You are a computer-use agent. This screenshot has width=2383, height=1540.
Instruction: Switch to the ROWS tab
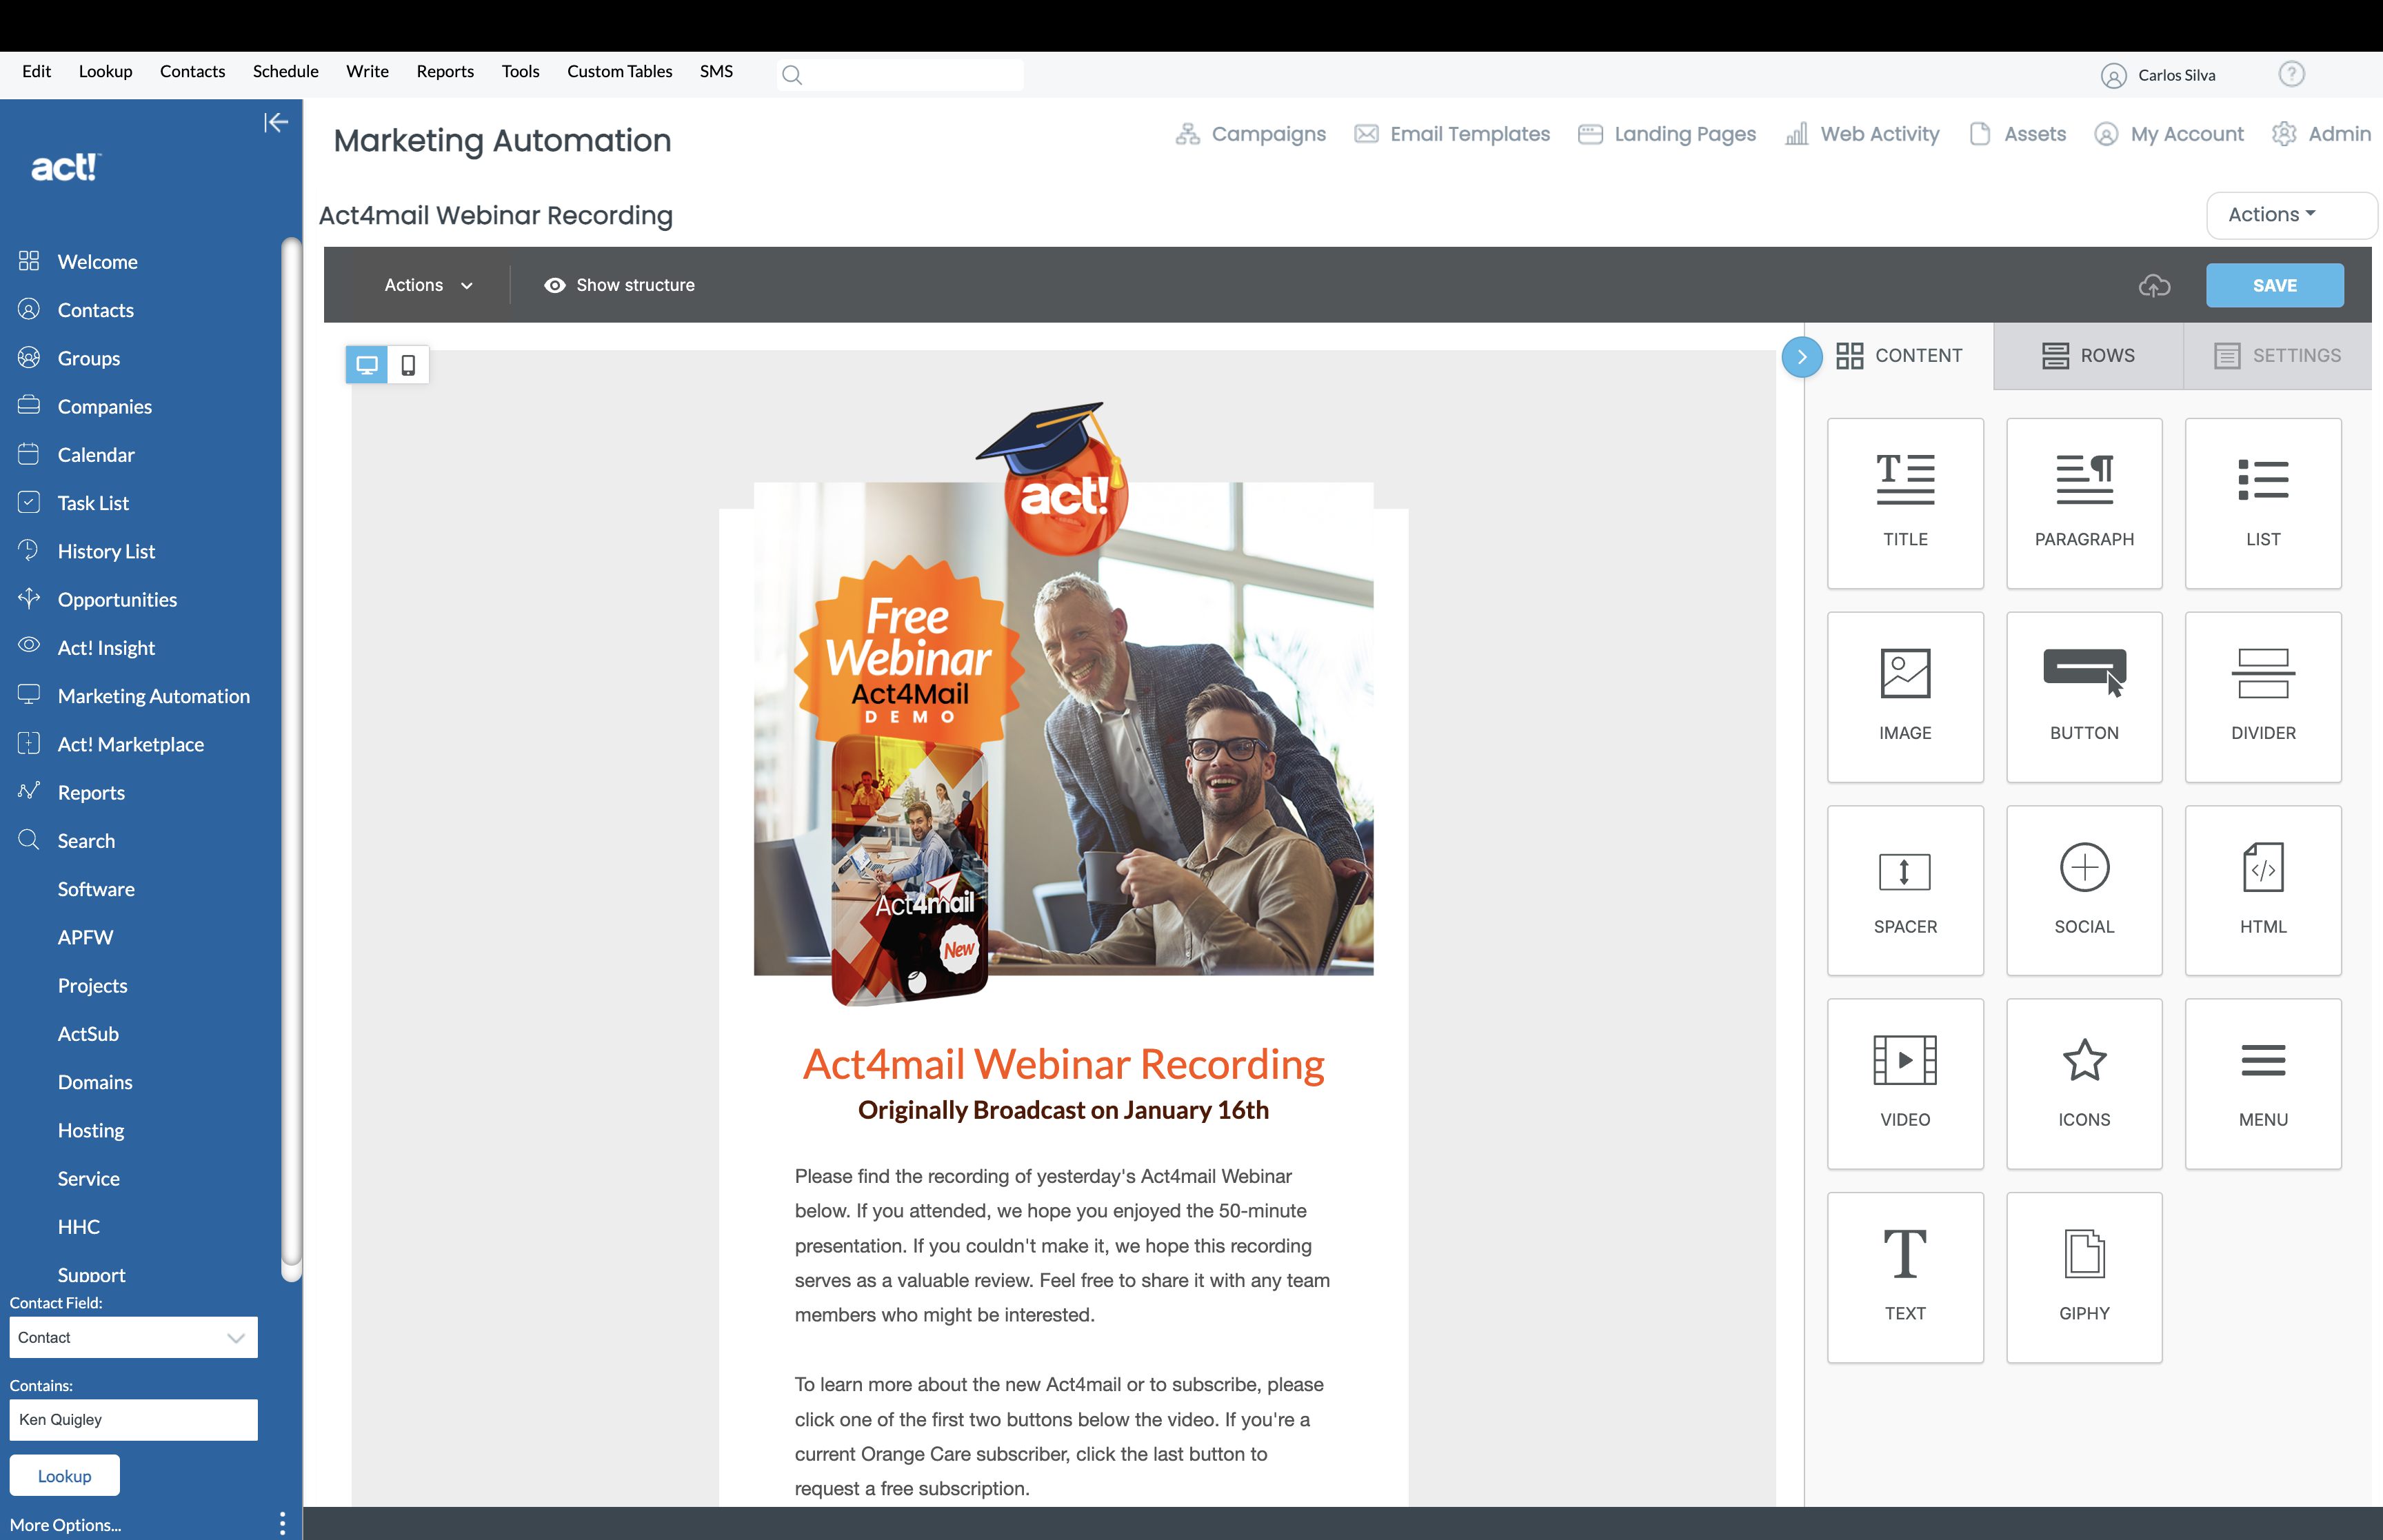pyautogui.click(x=2088, y=356)
